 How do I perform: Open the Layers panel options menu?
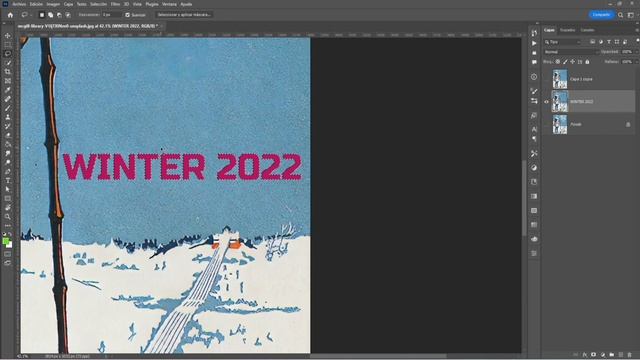(x=637, y=30)
